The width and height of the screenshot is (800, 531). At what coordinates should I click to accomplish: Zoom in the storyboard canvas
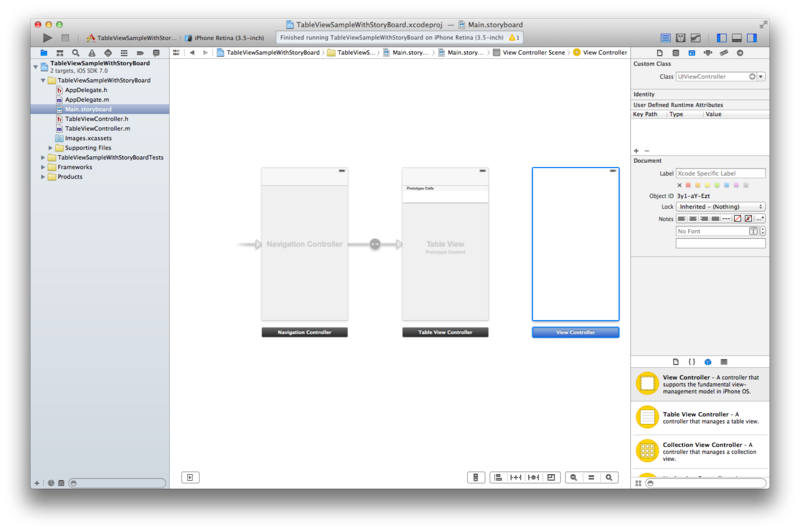pos(609,477)
